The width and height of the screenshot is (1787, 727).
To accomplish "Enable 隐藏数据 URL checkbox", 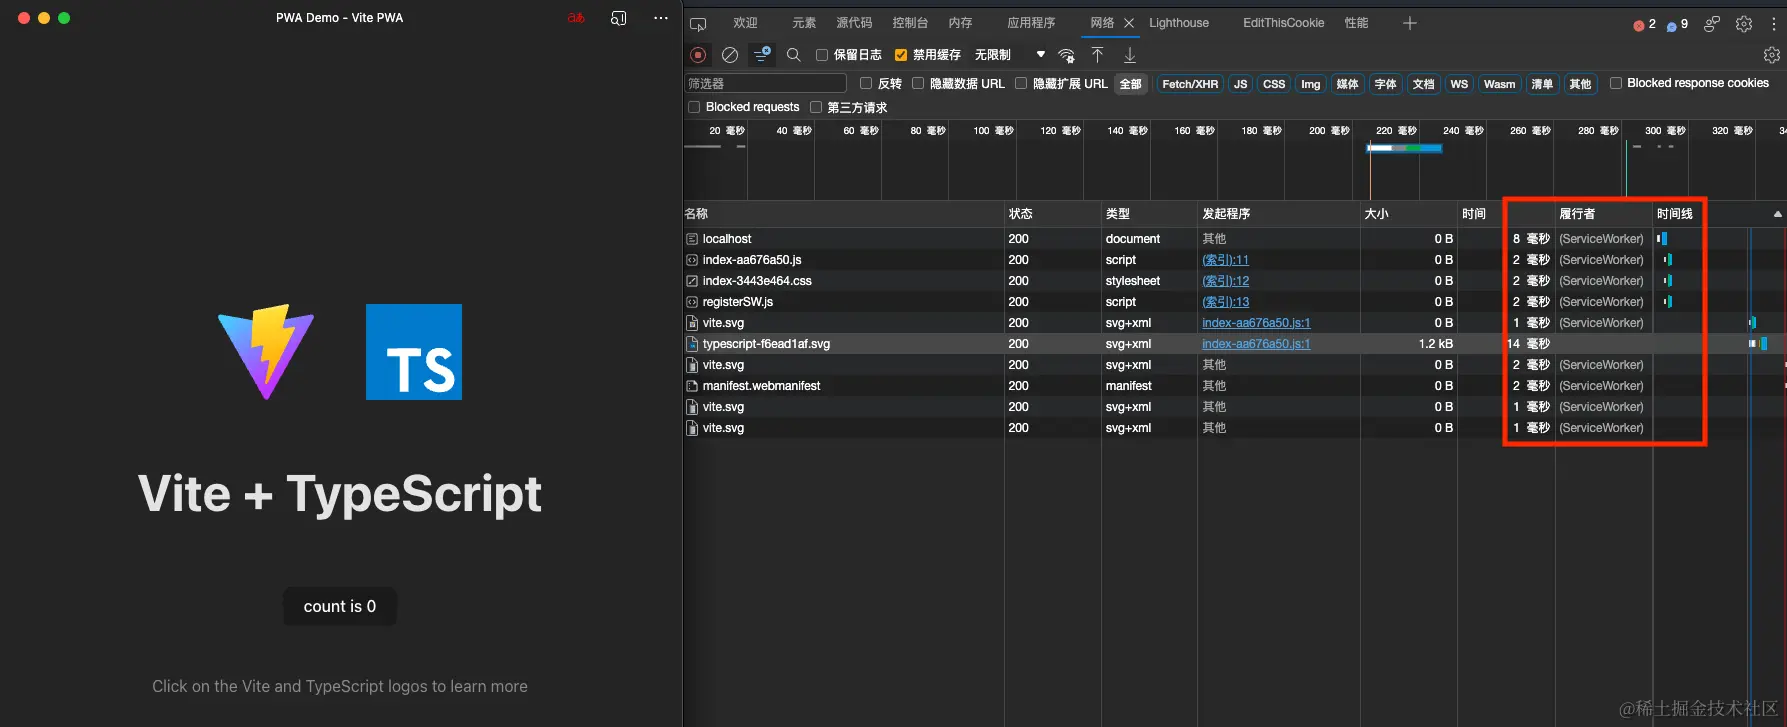I will (918, 83).
